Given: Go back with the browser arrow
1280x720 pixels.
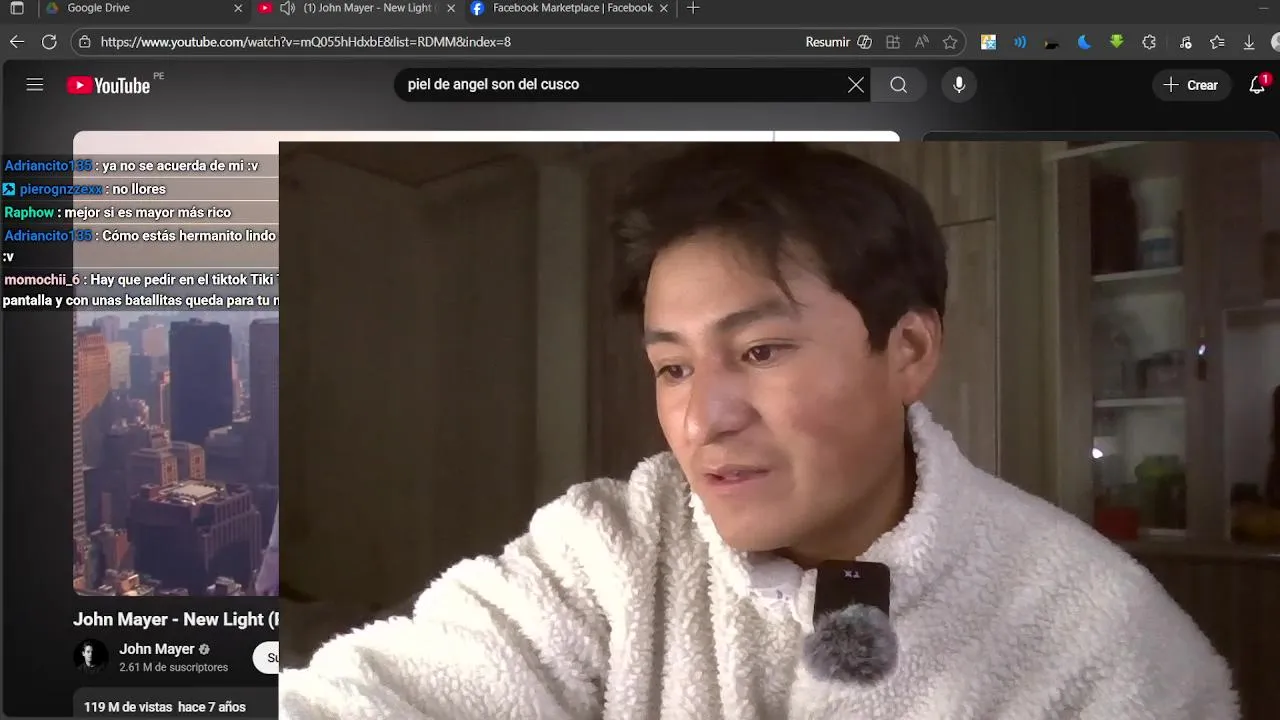Looking at the screenshot, I should tap(17, 42).
